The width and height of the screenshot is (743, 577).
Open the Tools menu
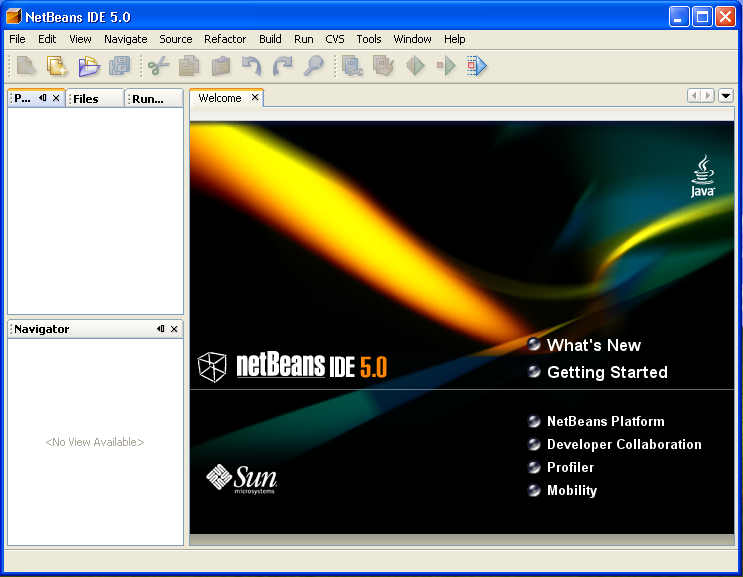pyautogui.click(x=369, y=39)
